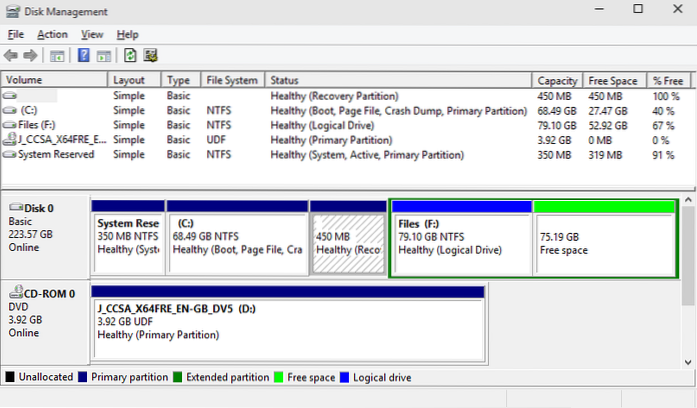Click the Back arrow in the toolbar
Viewport: 697px width, 408px height.
point(11,54)
